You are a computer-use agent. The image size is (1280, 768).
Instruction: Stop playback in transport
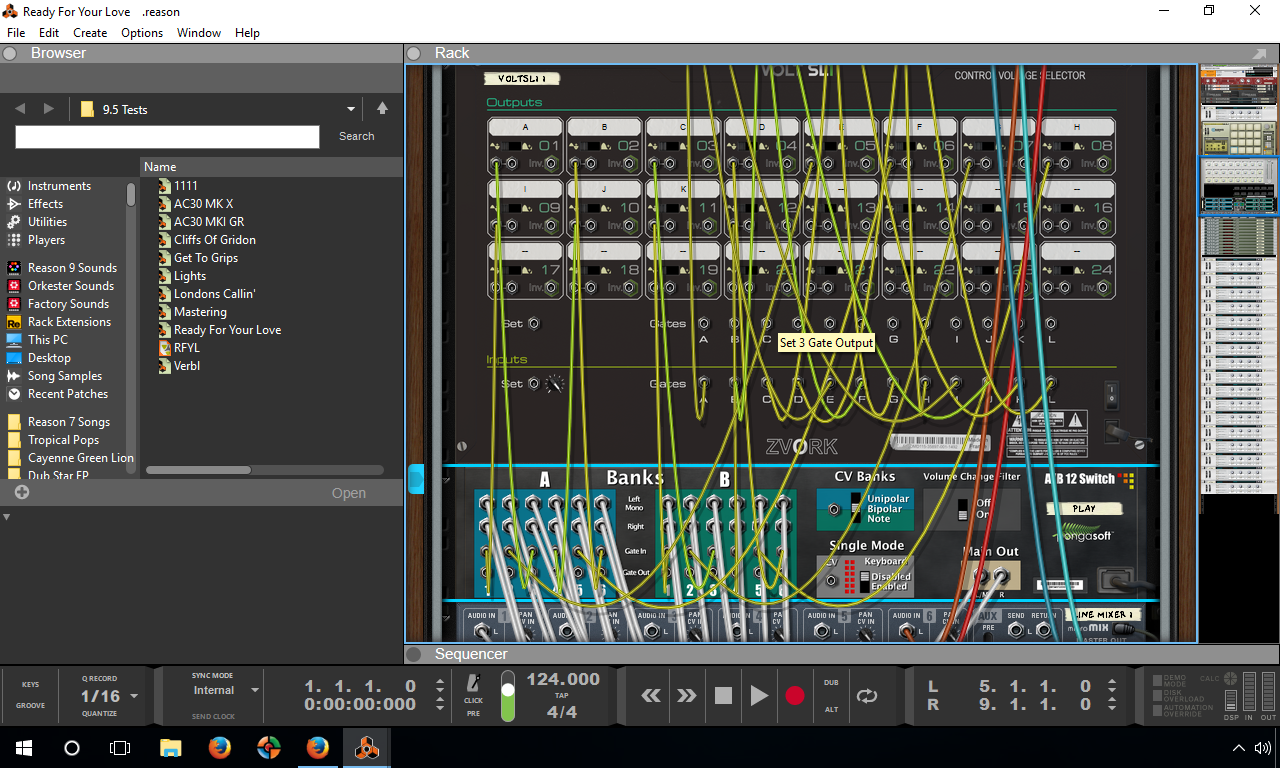coord(723,696)
